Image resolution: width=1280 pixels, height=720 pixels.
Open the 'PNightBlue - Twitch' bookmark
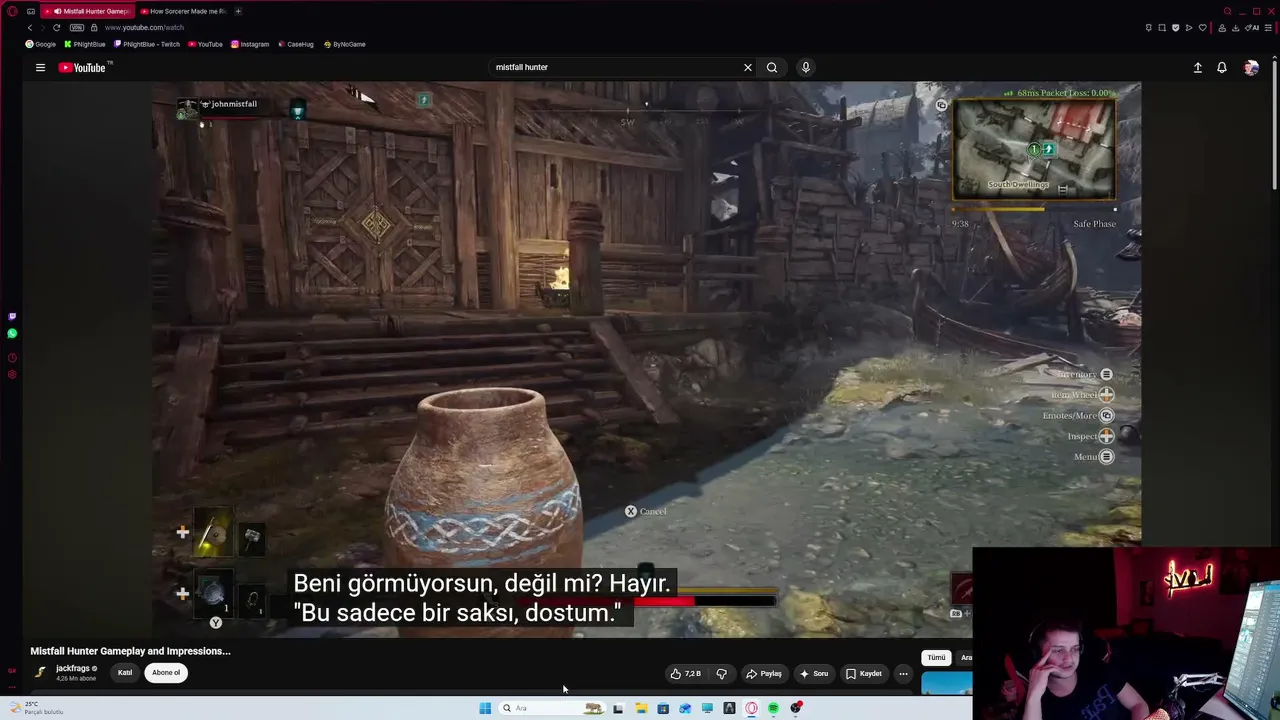[x=147, y=44]
